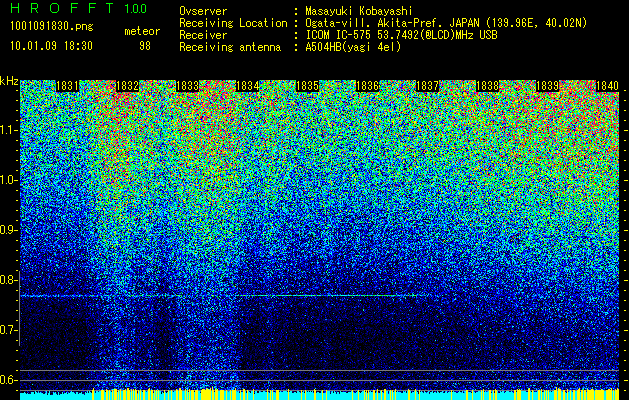Click the Receiving antenna label
Screen dimensions: 629x400
tap(230, 47)
